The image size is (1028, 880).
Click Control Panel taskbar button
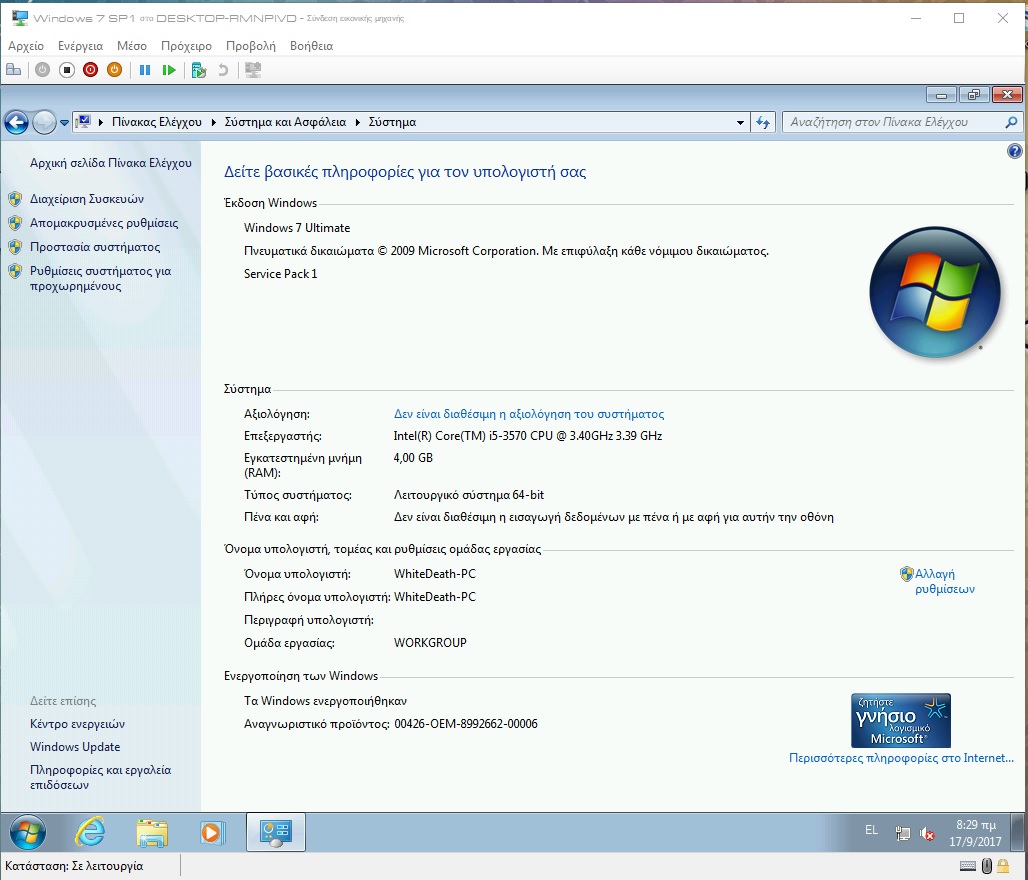click(275, 832)
